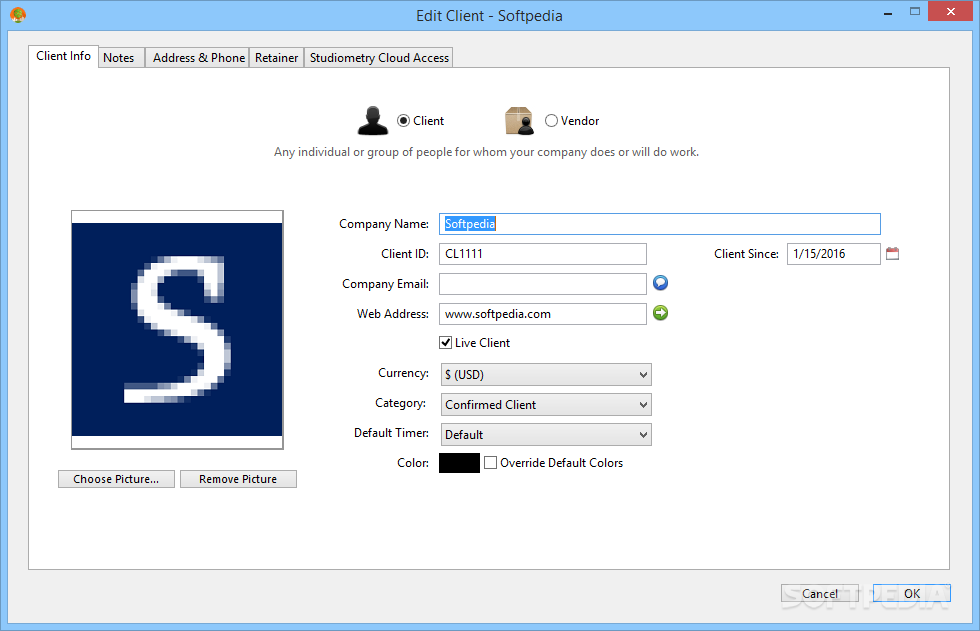Uncheck the Live Client checkbox
The width and height of the screenshot is (980, 631).
pyautogui.click(x=446, y=342)
